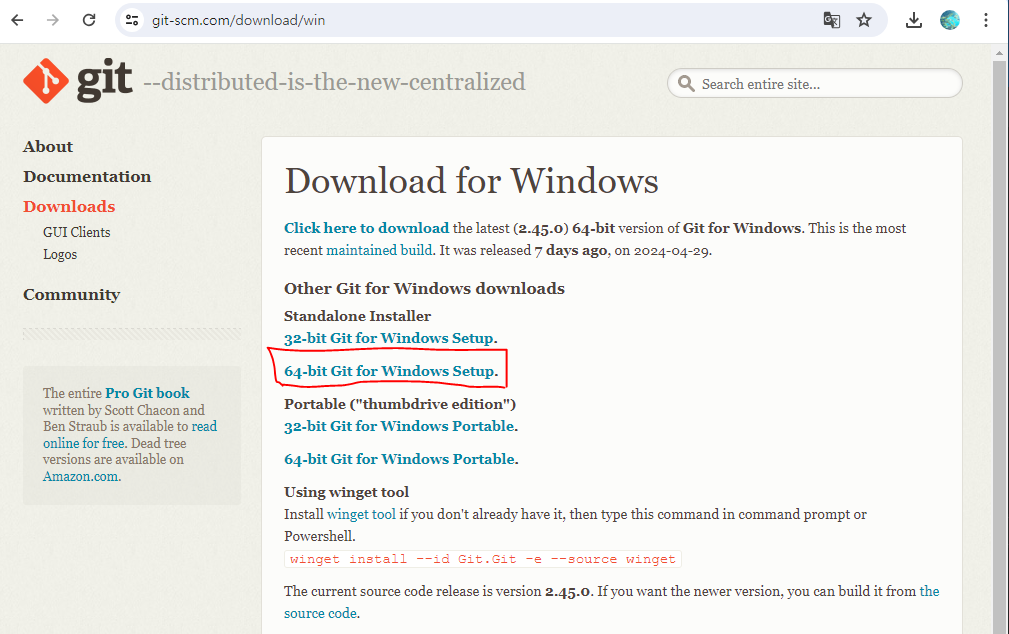The height and width of the screenshot is (634, 1009).
Task: Open GUI Clients subsection
Action: [x=77, y=232]
